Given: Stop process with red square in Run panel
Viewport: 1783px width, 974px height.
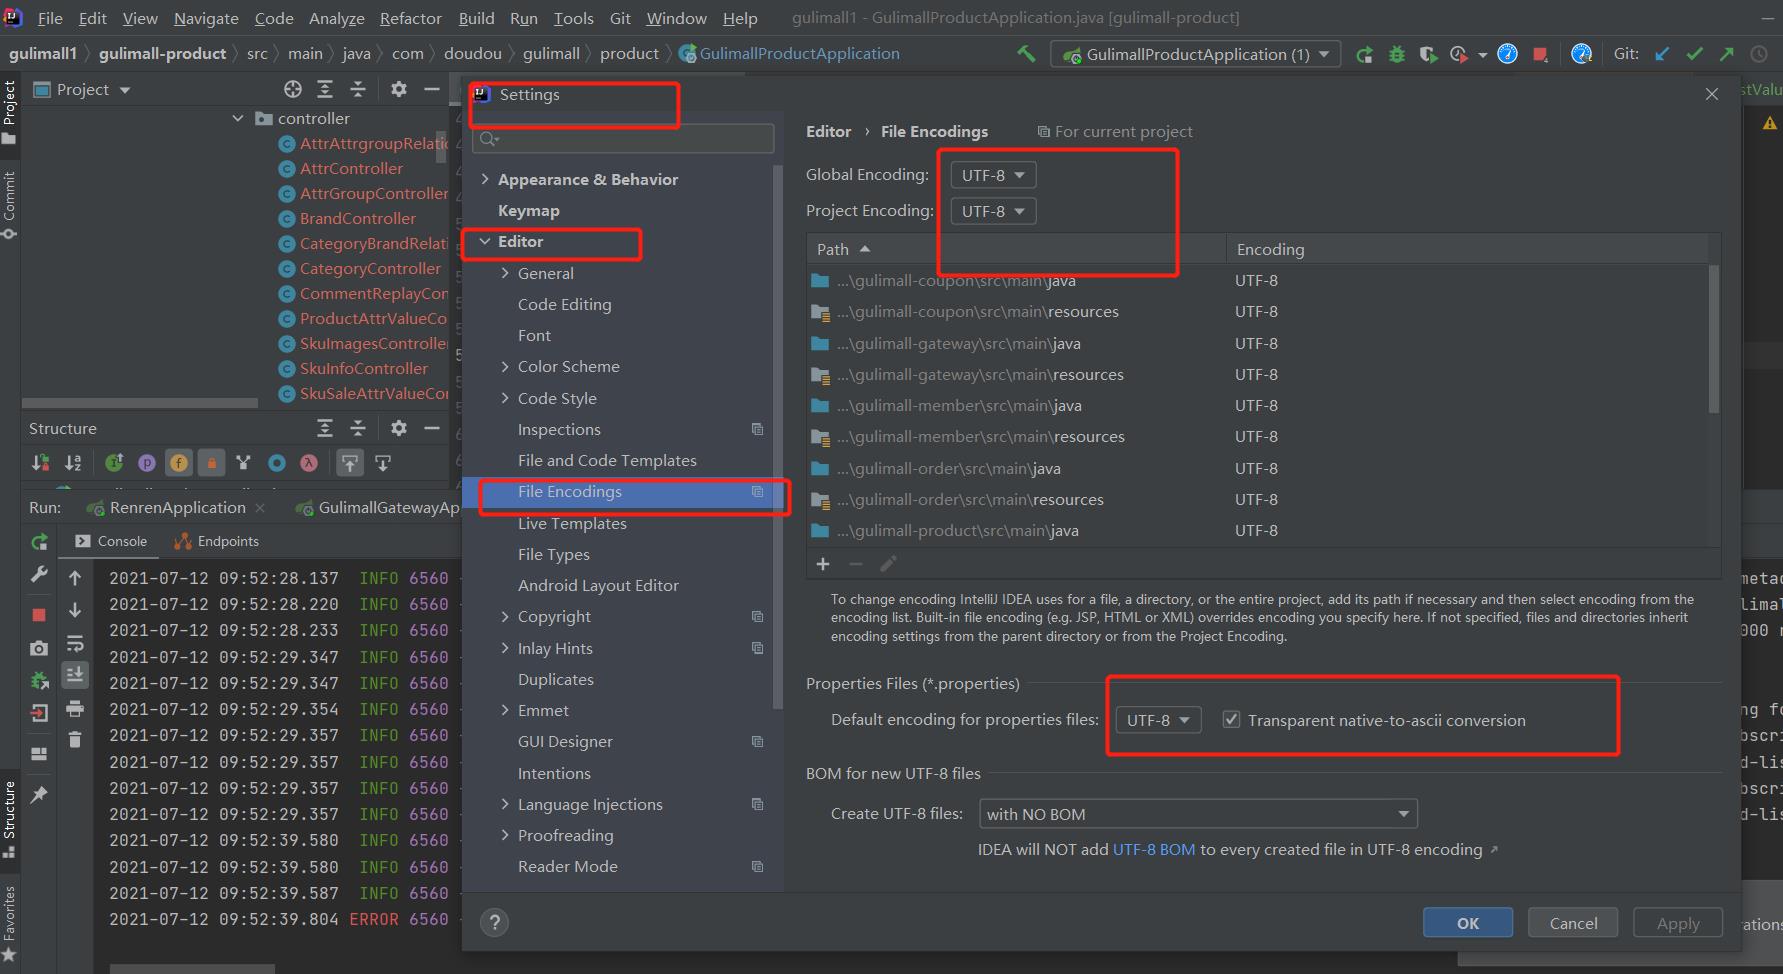Looking at the screenshot, I should [x=39, y=614].
